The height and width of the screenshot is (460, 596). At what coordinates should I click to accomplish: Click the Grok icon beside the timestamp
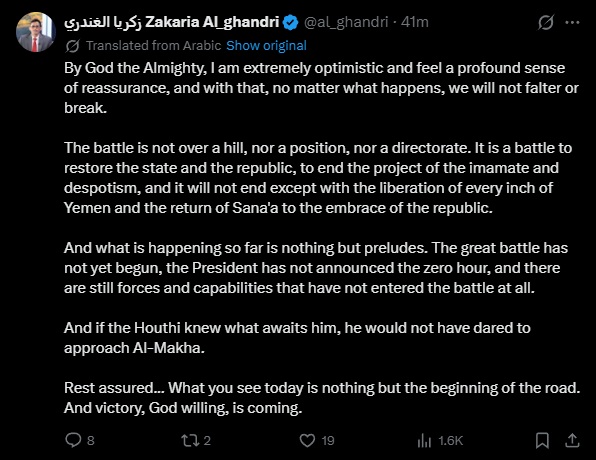545,22
